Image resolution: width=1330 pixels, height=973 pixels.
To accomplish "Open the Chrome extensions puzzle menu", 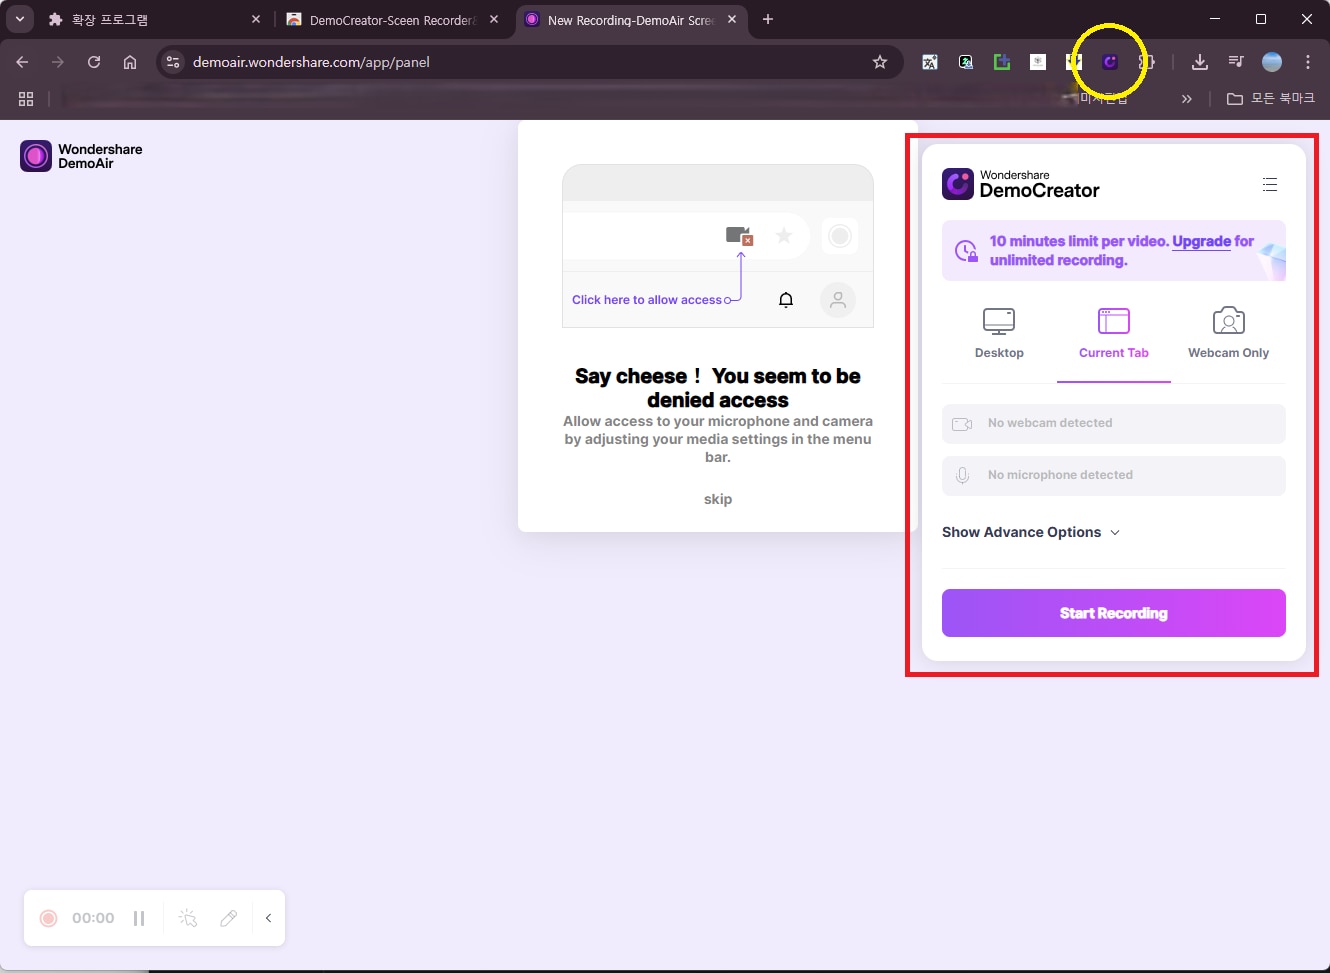I will [1147, 62].
